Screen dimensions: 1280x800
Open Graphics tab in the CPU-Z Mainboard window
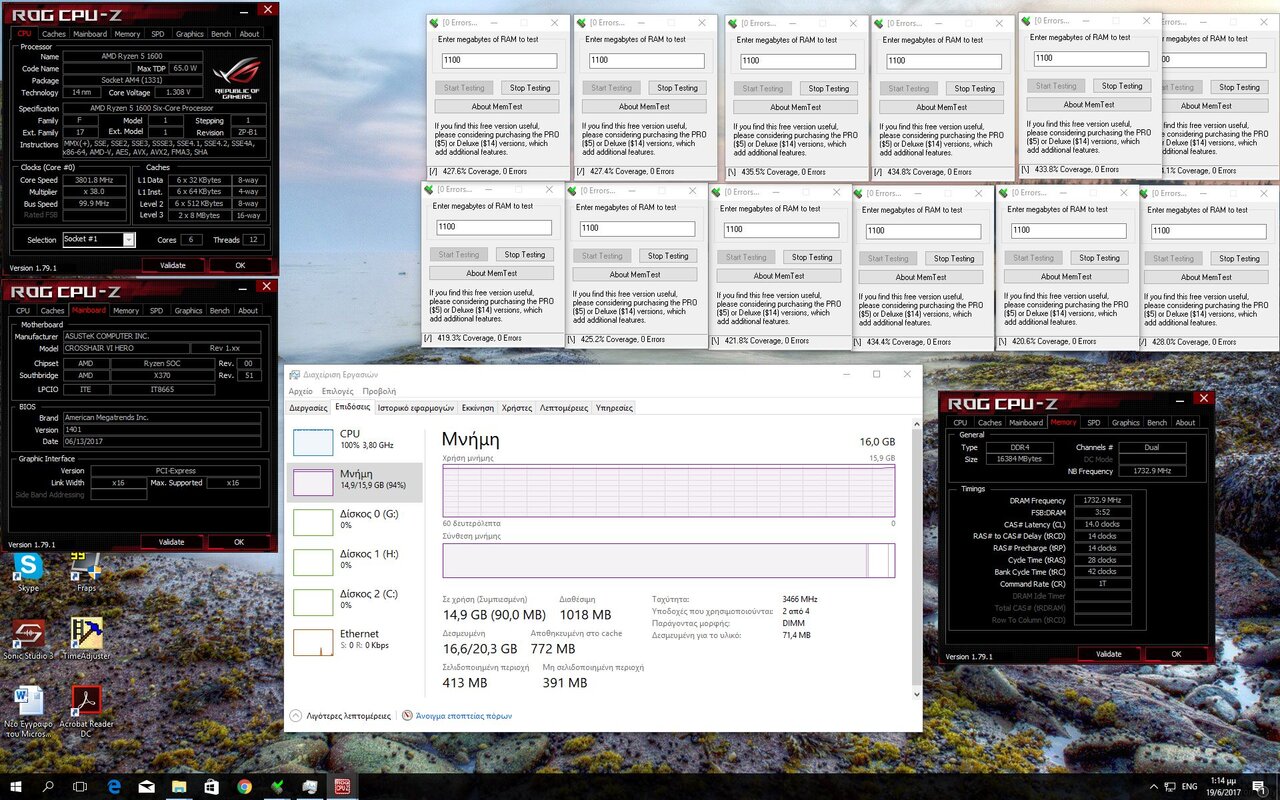[188, 310]
